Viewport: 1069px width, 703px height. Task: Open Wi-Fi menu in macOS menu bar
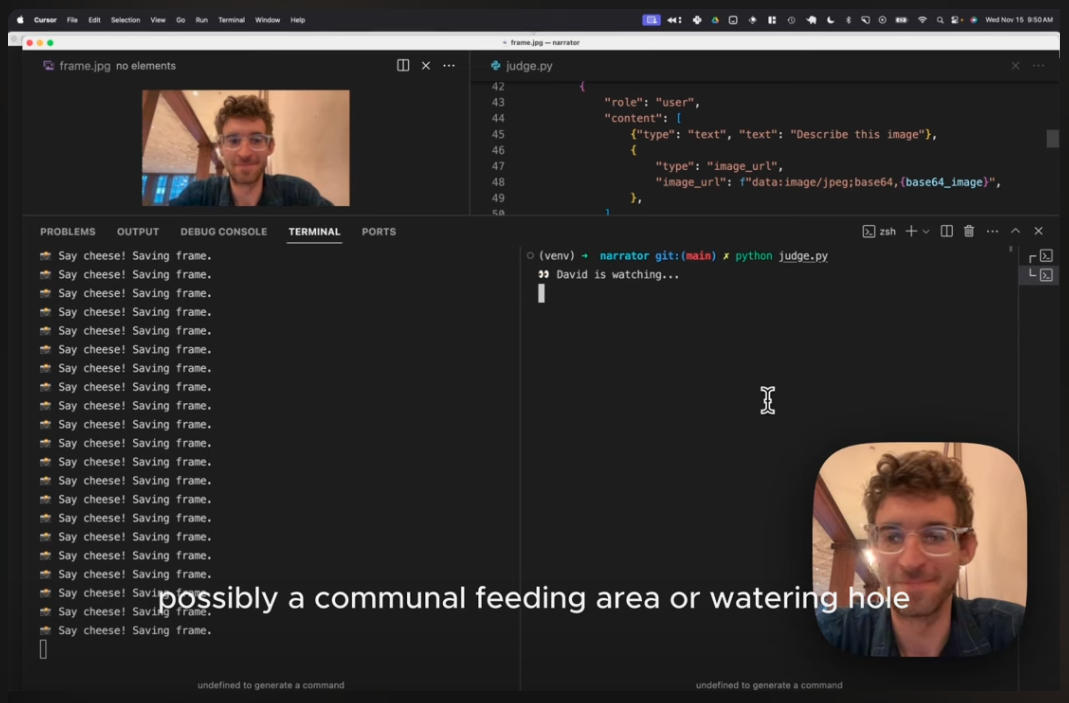coord(922,20)
